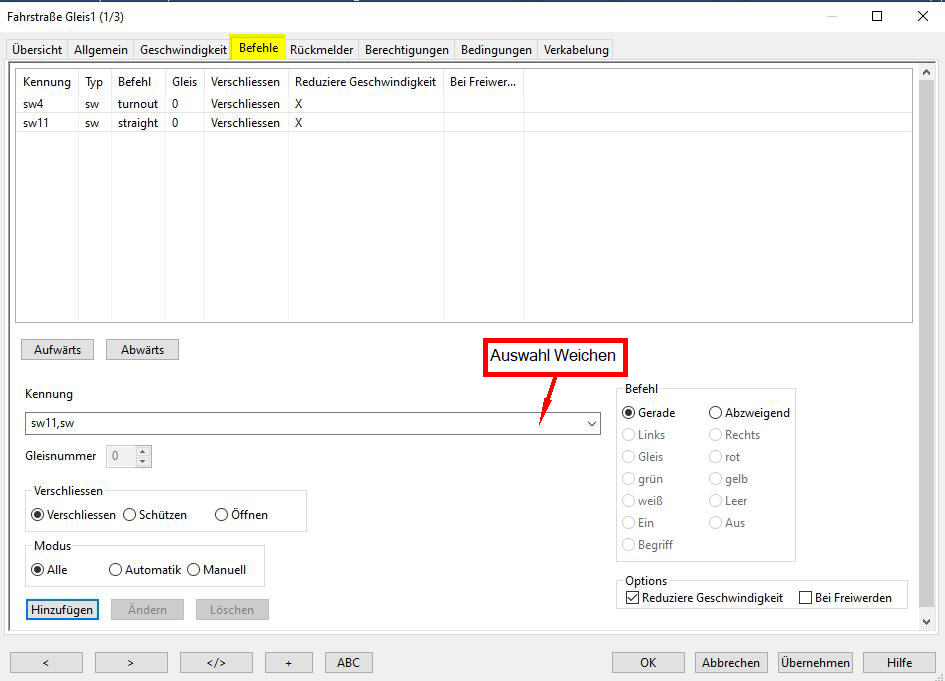The width and height of the screenshot is (945, 681).
Task: Click the next route '>' button
Action: [131, 662]
